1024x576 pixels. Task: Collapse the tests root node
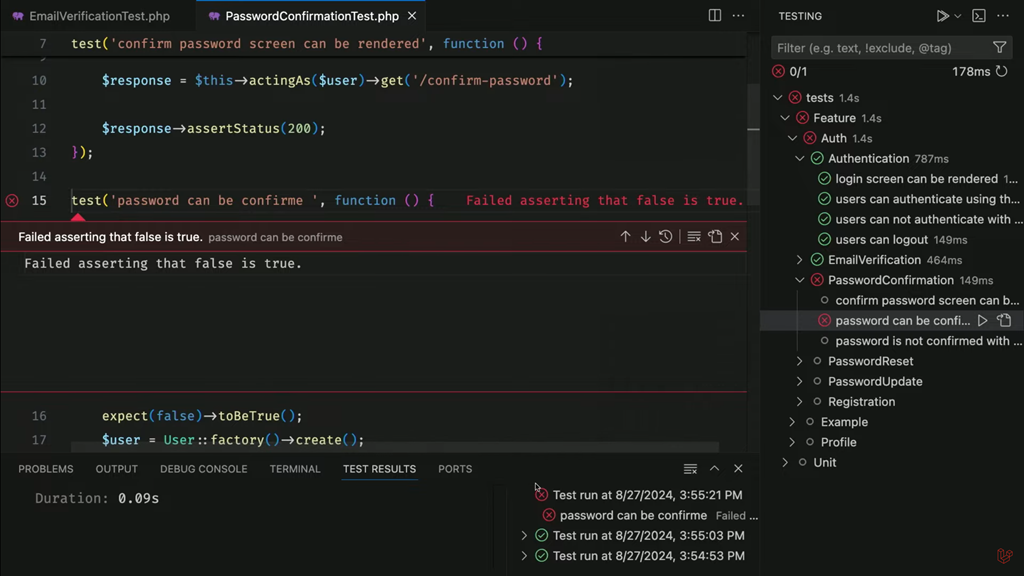point(777,98)
